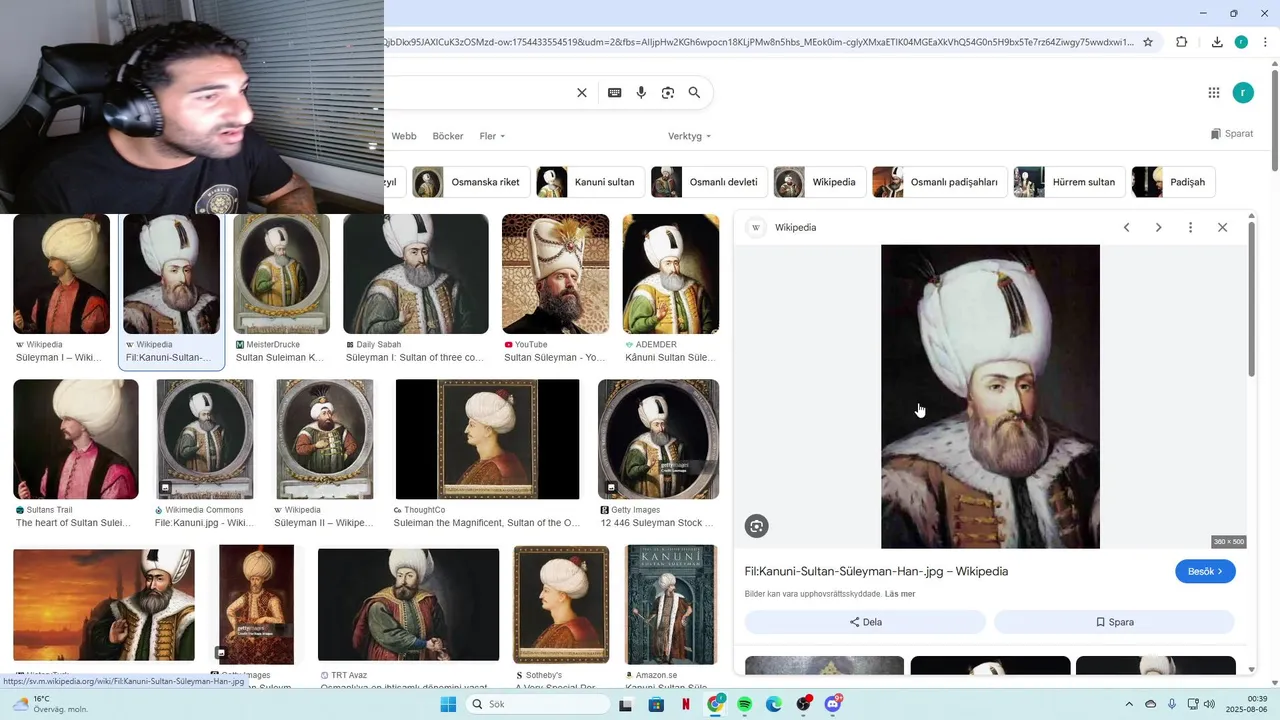Open Discord from the taskbar
The image size is (1280, 720).
833,704
